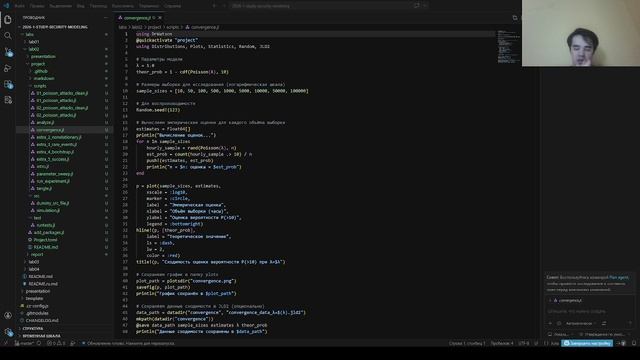This screenshot has height=360, width=640.
Task: Click the split editor icon
Action: coord(515,18)
